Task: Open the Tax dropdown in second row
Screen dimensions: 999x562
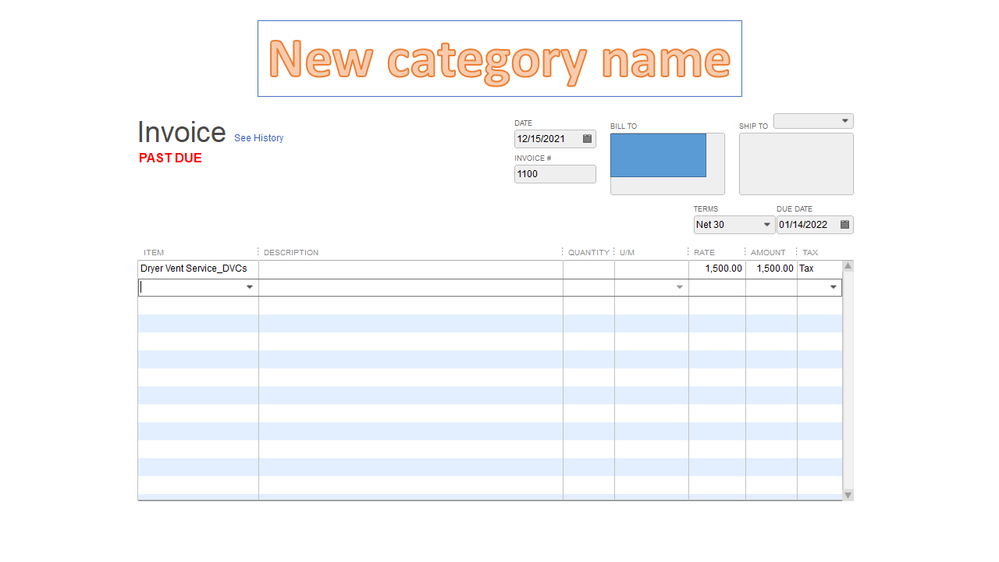Action: [833, 287]
